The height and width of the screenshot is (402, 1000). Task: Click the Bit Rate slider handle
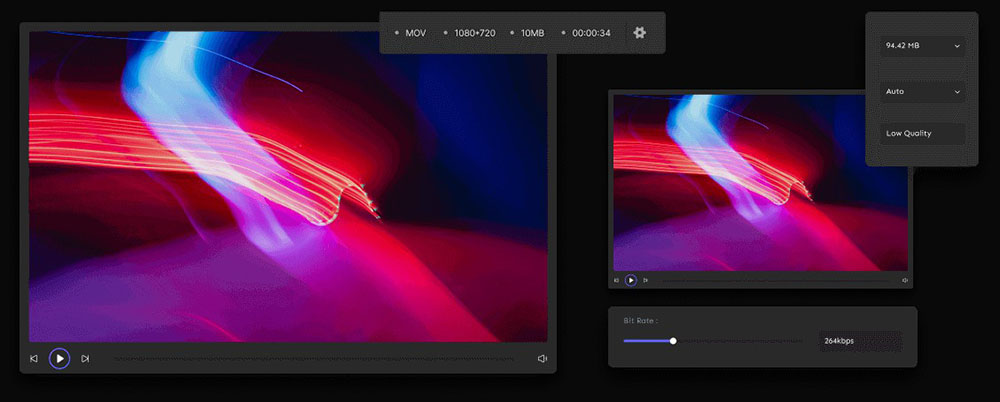[x=673, y=341]
